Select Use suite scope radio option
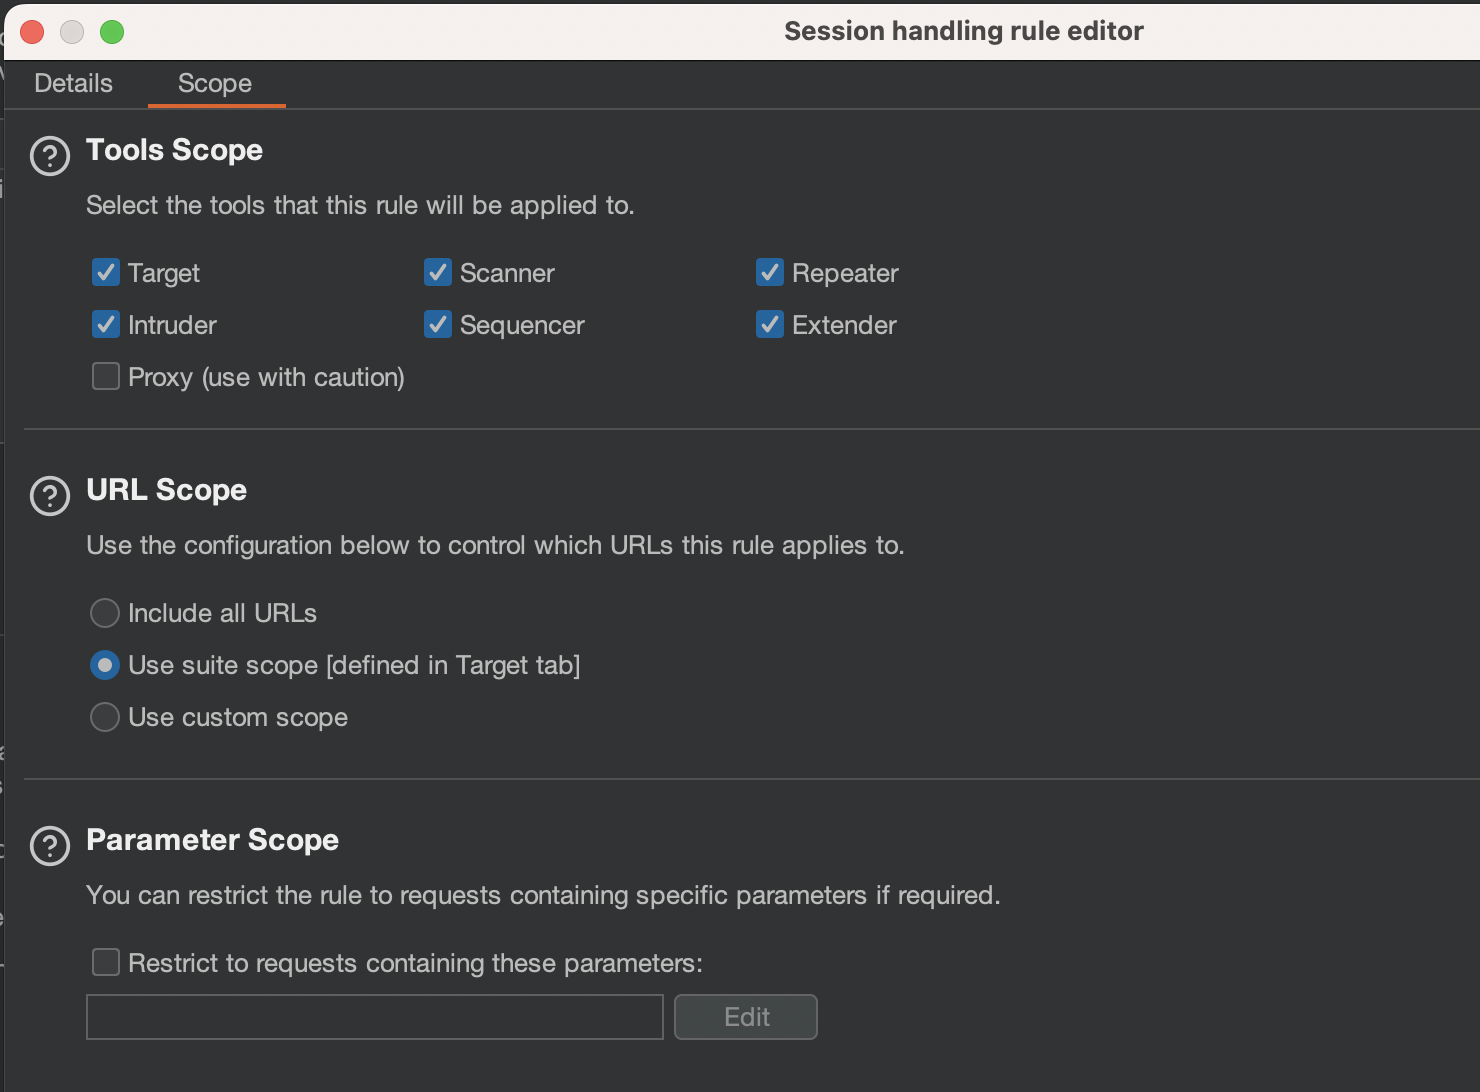The width and height of the screenshot is (1480, 1092). (105, 665)
